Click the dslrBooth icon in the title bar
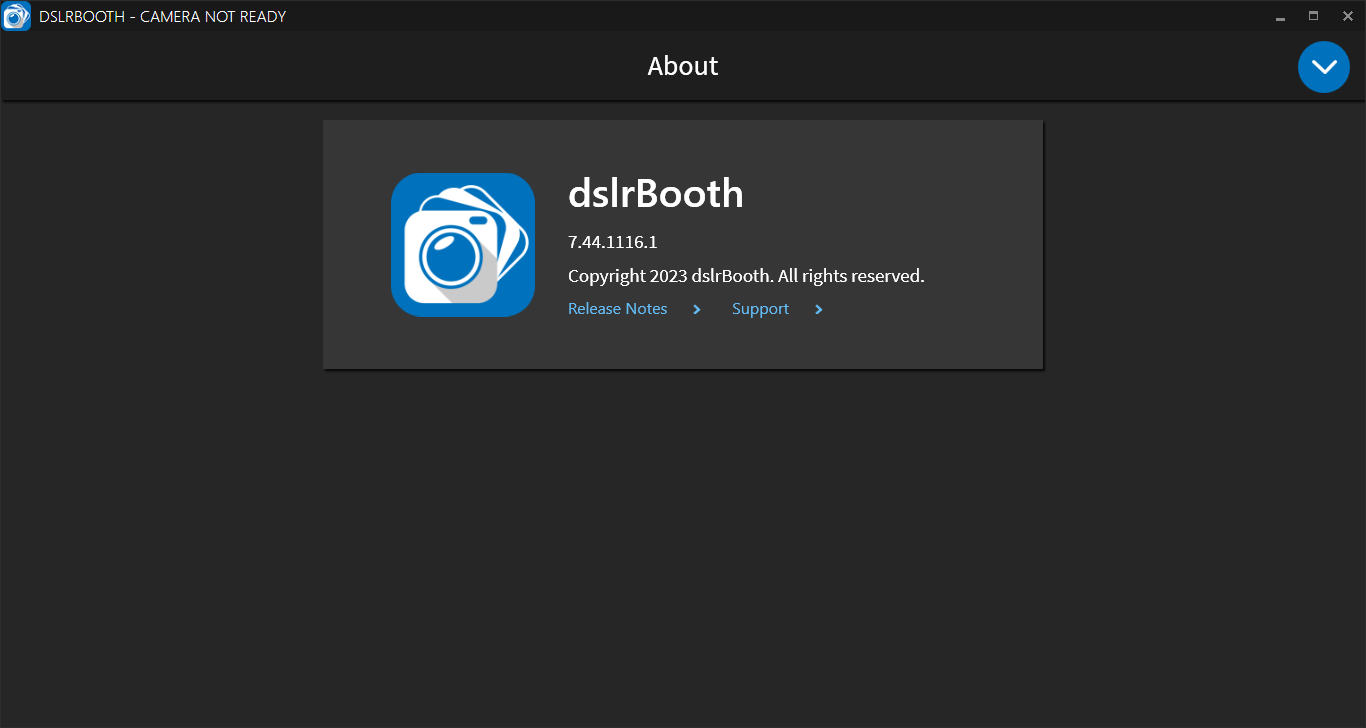This screenshot has height=728, width=1366. click(x=16, y=16)
